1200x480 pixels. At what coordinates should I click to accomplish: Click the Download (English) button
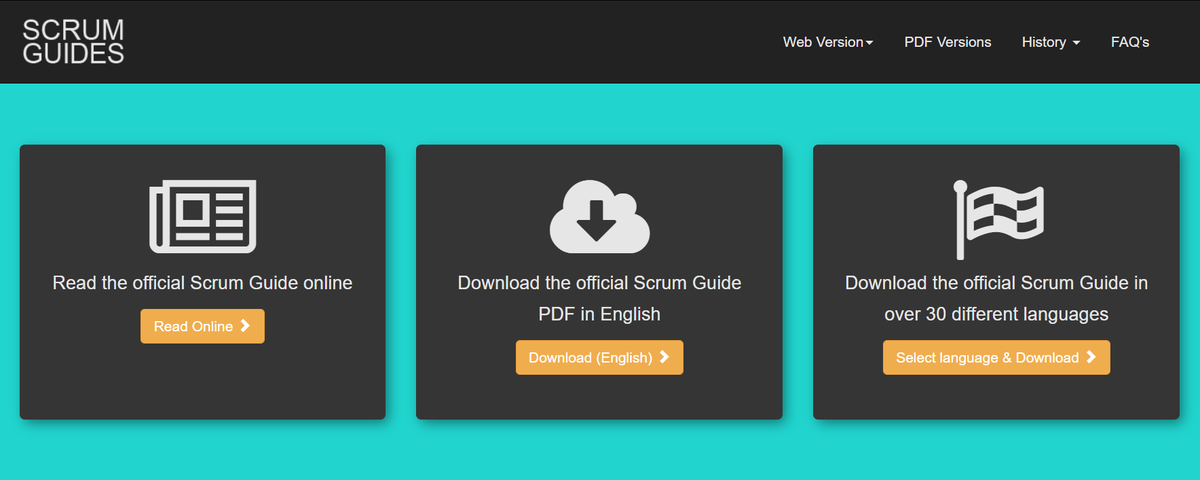(600, 357)
